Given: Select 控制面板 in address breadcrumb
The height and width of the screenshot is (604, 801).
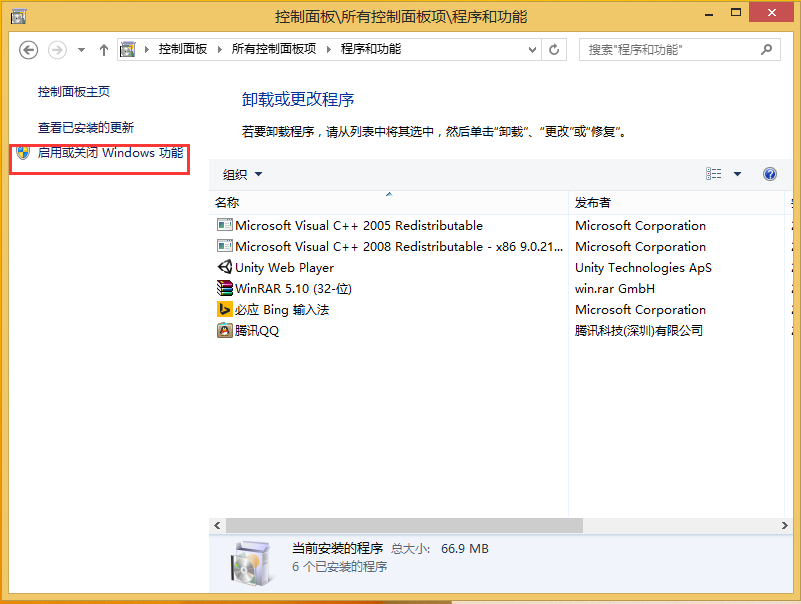Looking at the screenshot, I should pyautogui.click(x=183, y=49).
